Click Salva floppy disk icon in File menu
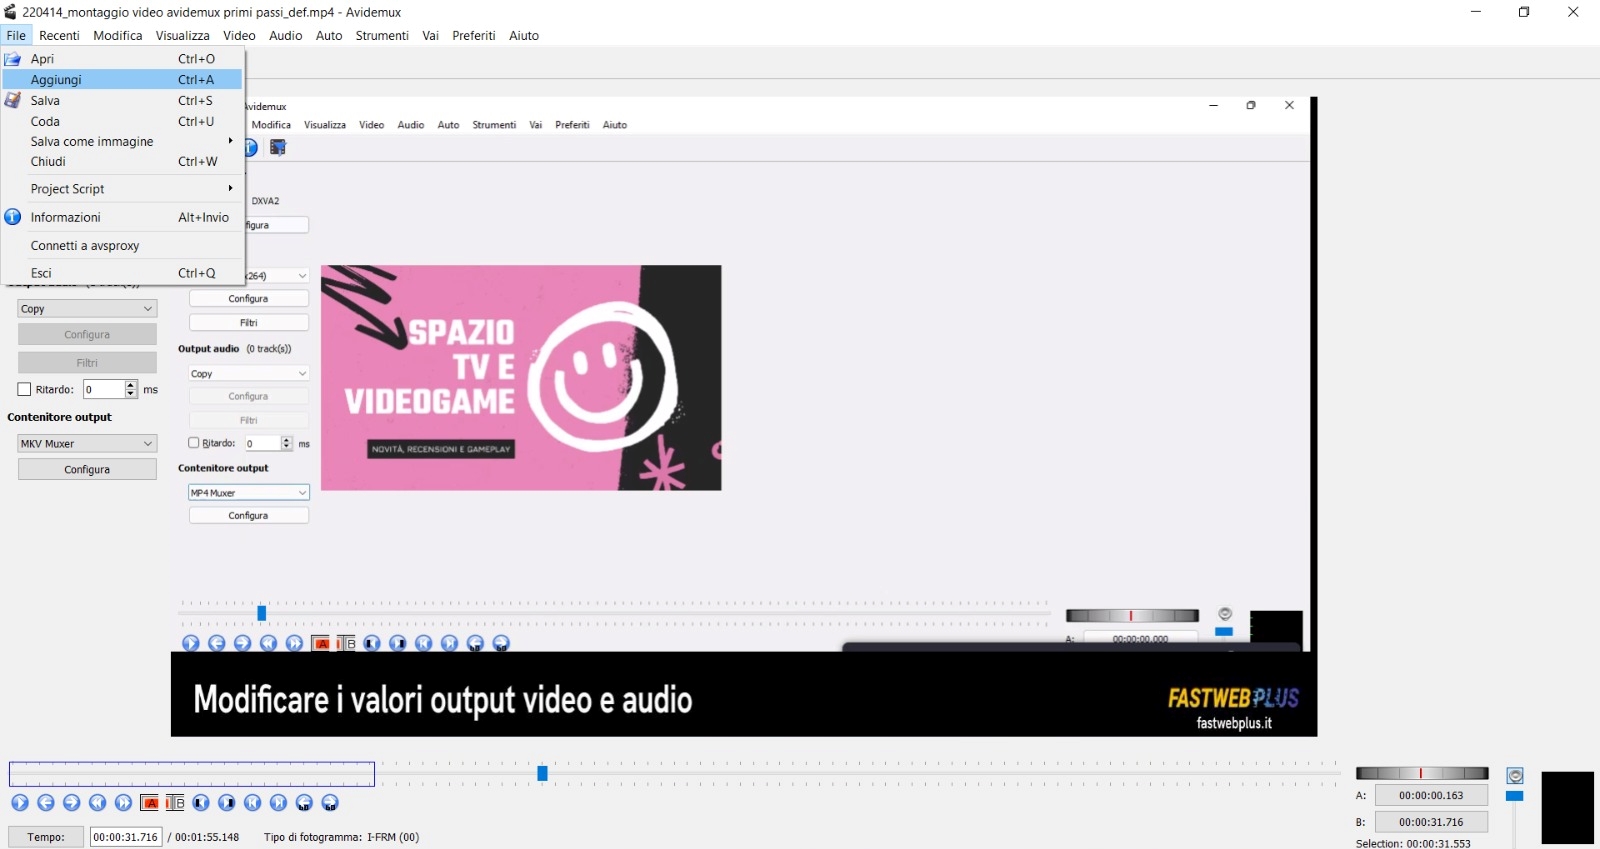The height and width of the screenshot is (849, 1600). point(13,100)
